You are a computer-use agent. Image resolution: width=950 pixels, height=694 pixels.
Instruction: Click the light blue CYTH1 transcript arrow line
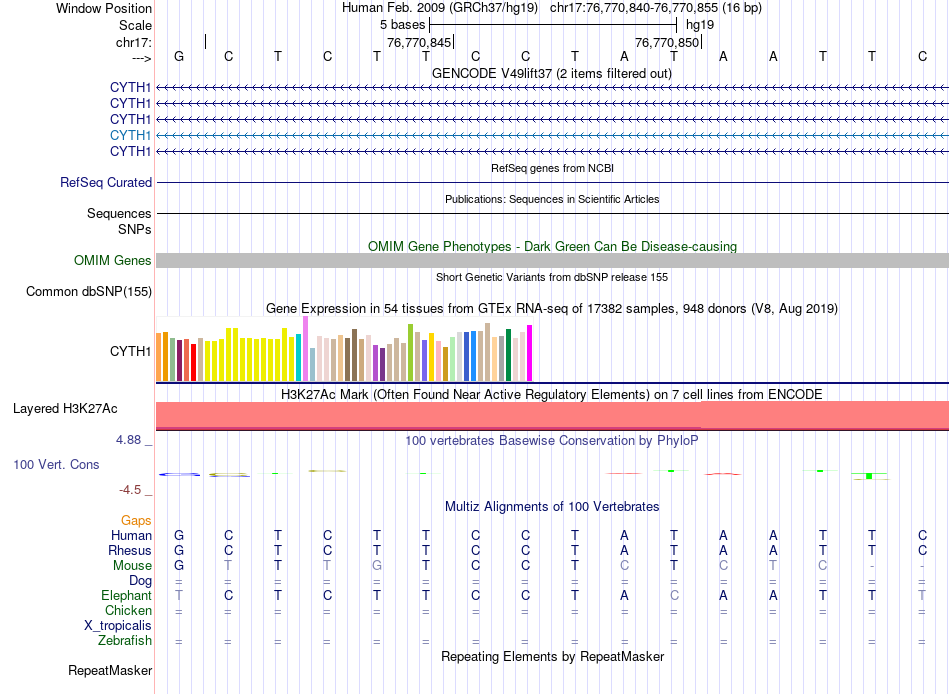click(553, 135)
